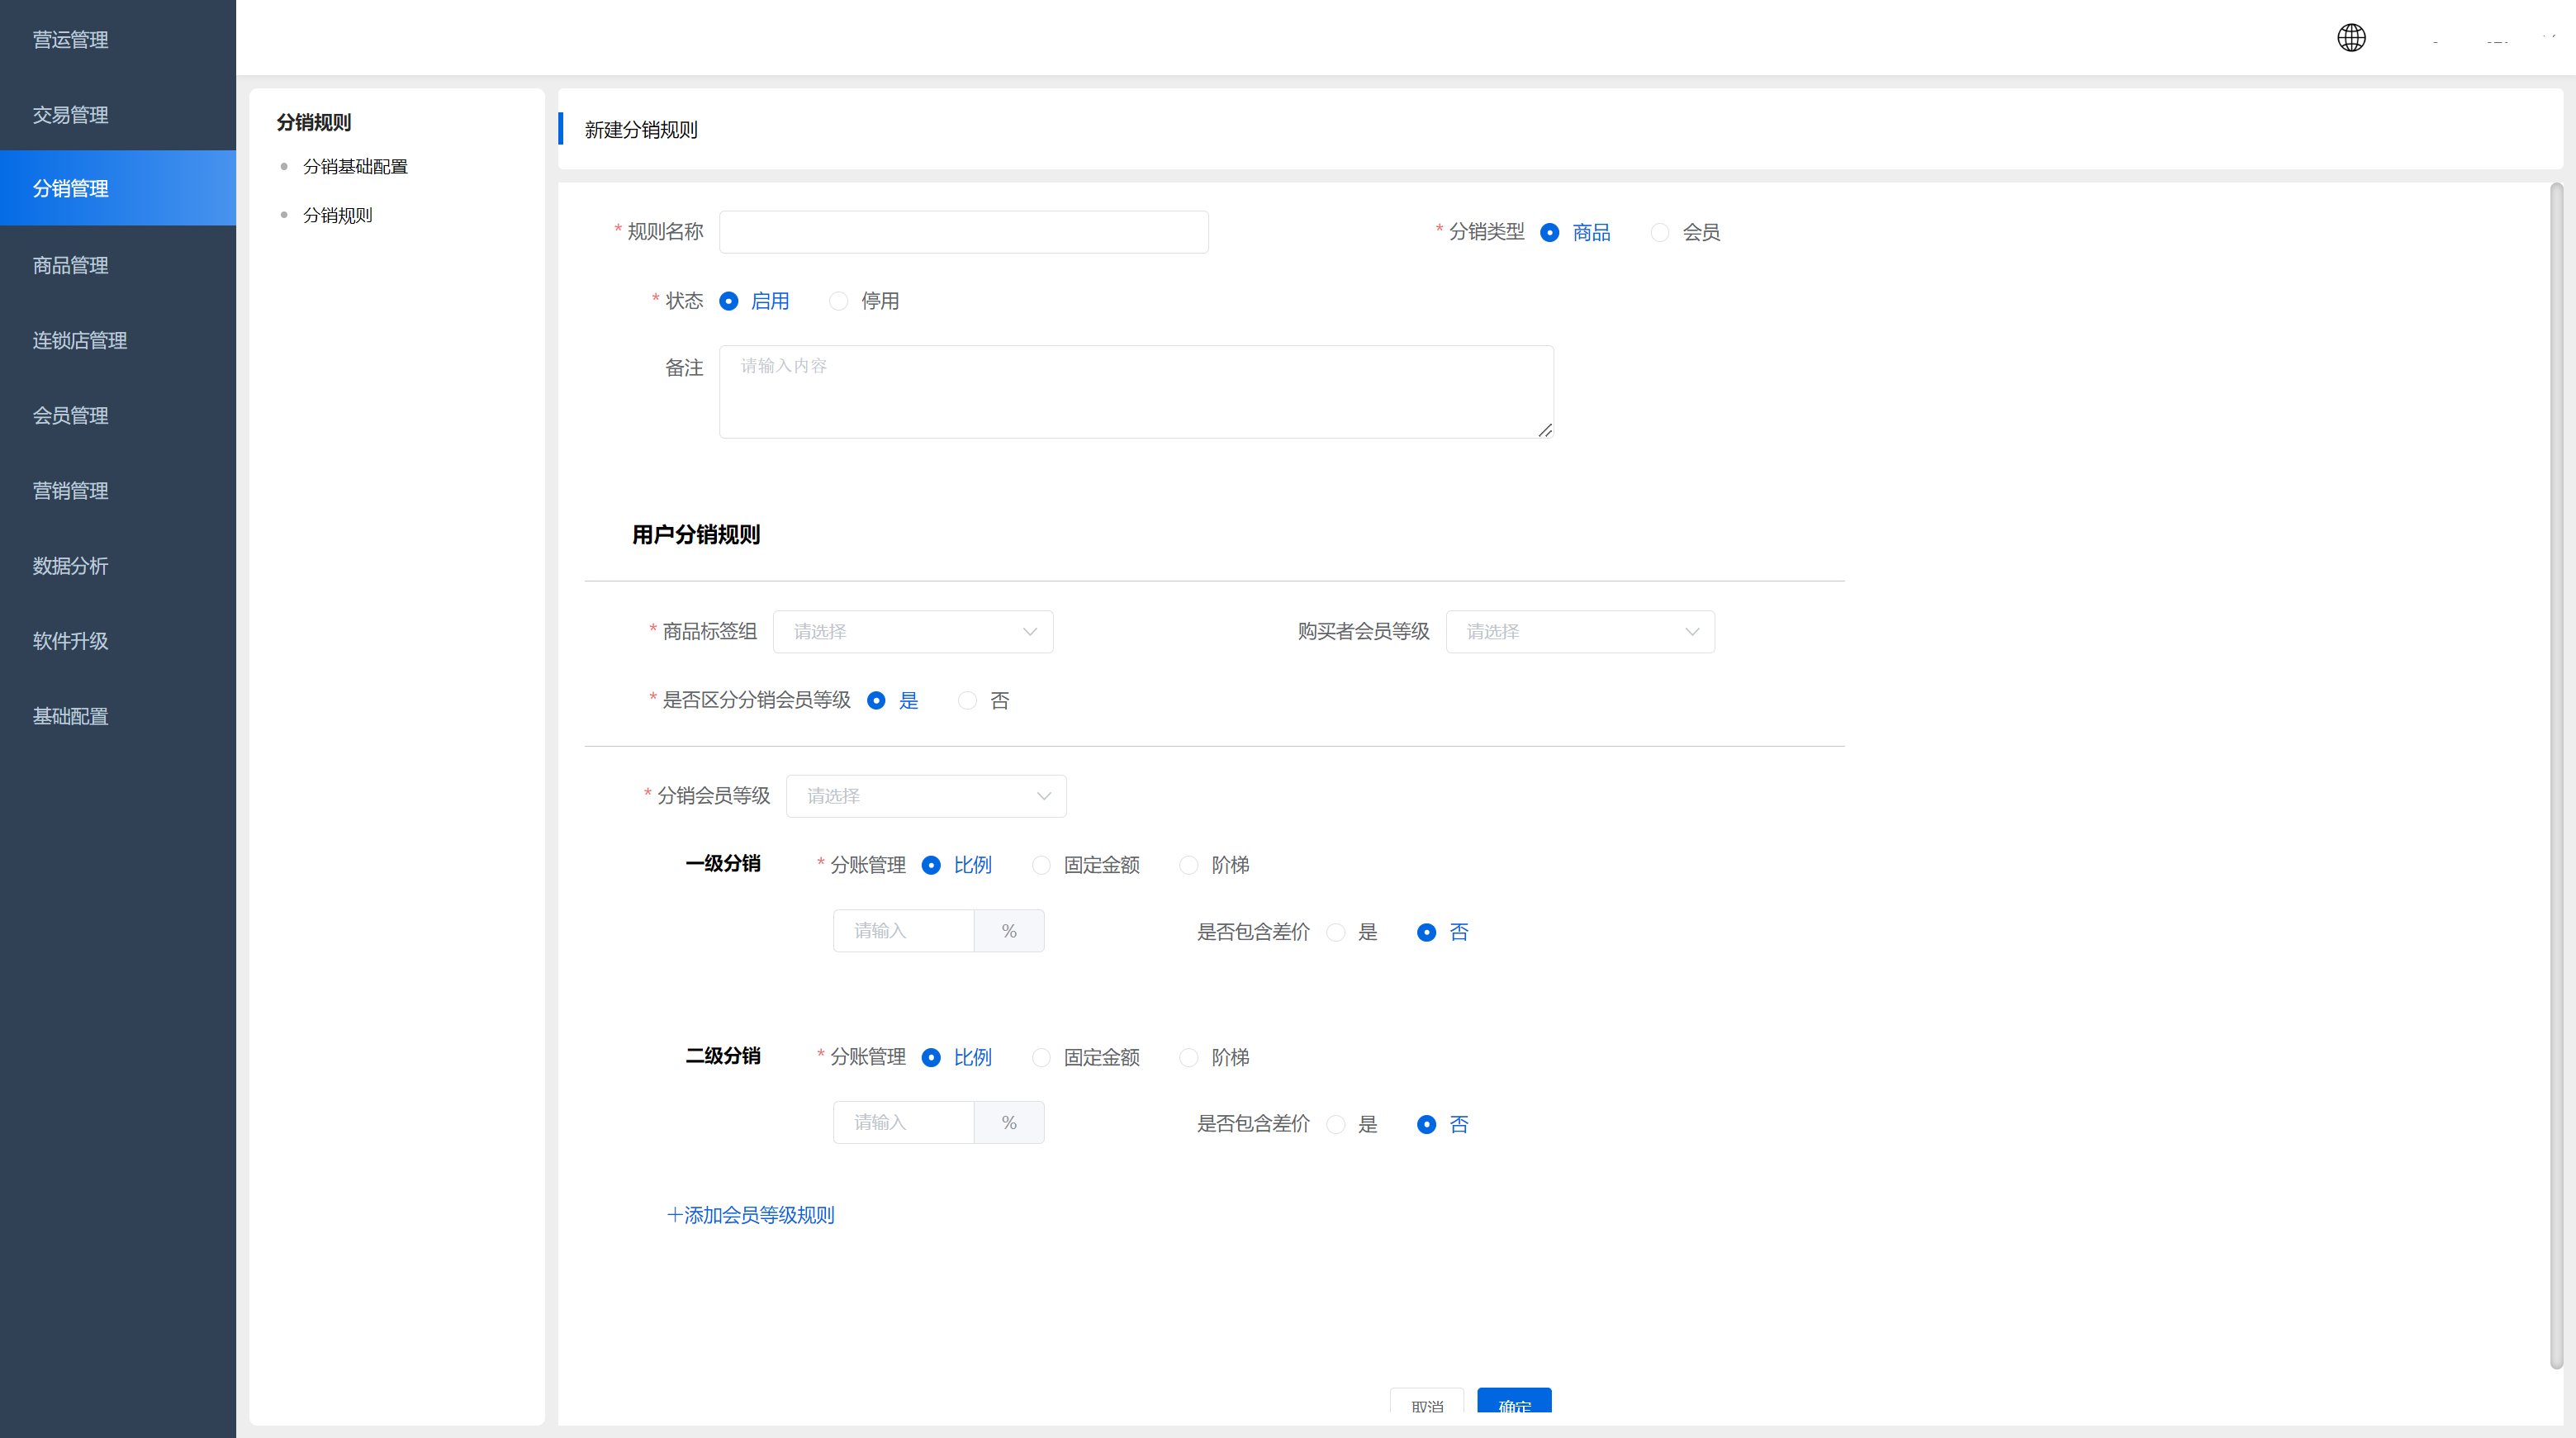
Task: Open 商品管理 in the sidebar
Action: 118,265
